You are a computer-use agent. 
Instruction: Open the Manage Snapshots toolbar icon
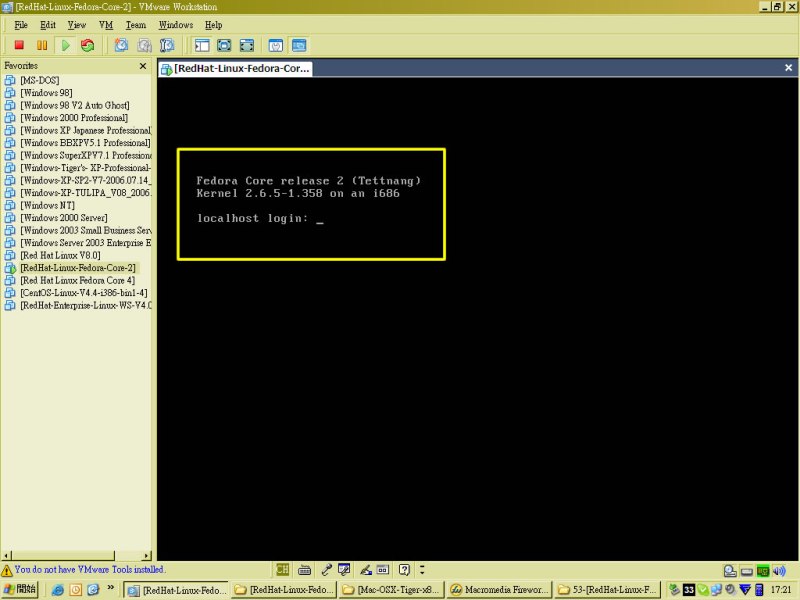click(x=167, y=45)
